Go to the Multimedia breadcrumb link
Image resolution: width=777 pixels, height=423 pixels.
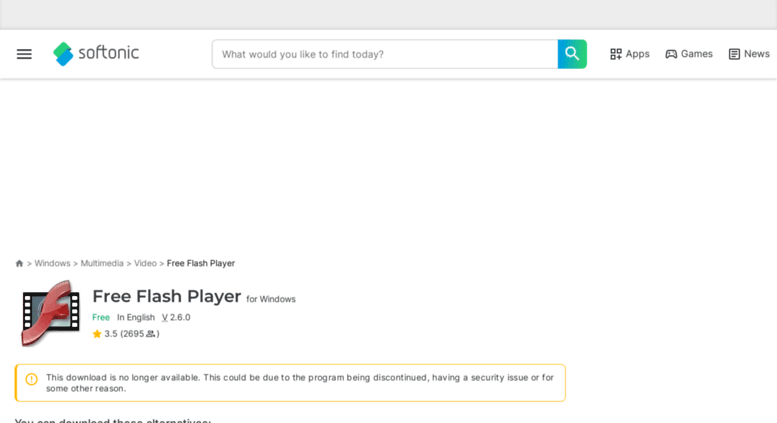coord(102,263)
